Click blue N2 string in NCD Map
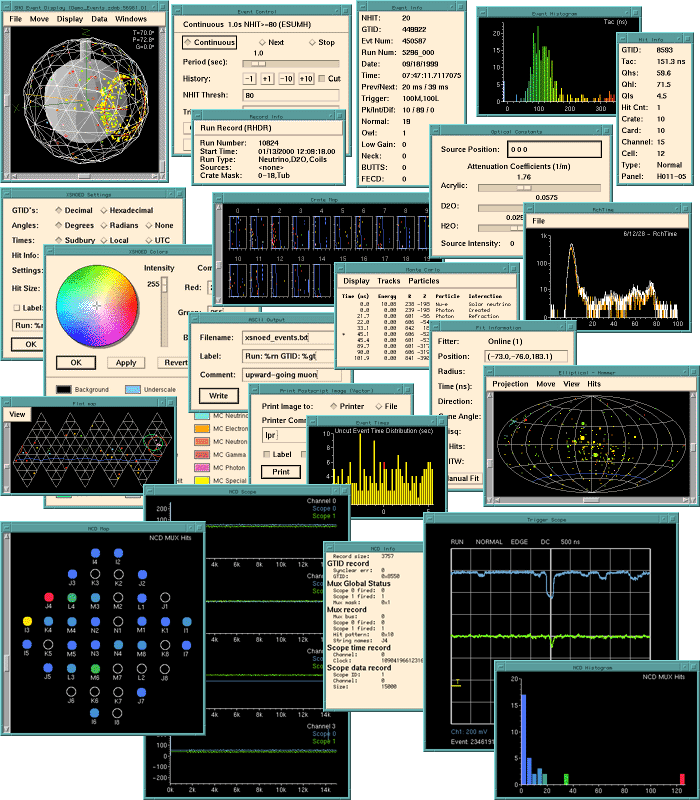 pos(95,621)
